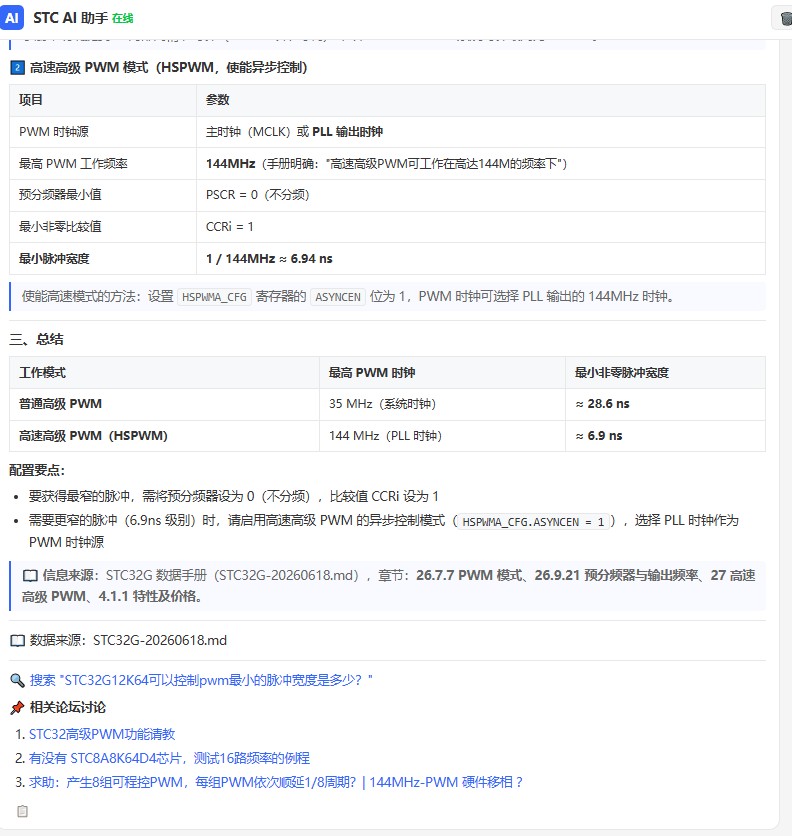792x836 pixels.
Task: Click the ≈ 6.9 ns cell
Action: [x=665, y=436]
